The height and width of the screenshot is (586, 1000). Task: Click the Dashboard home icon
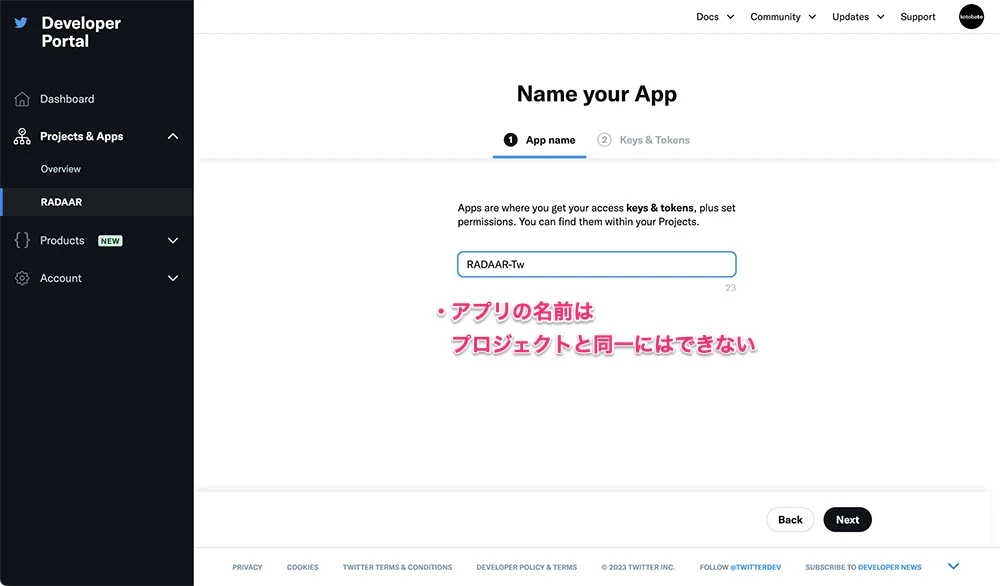tap(22, 99)
